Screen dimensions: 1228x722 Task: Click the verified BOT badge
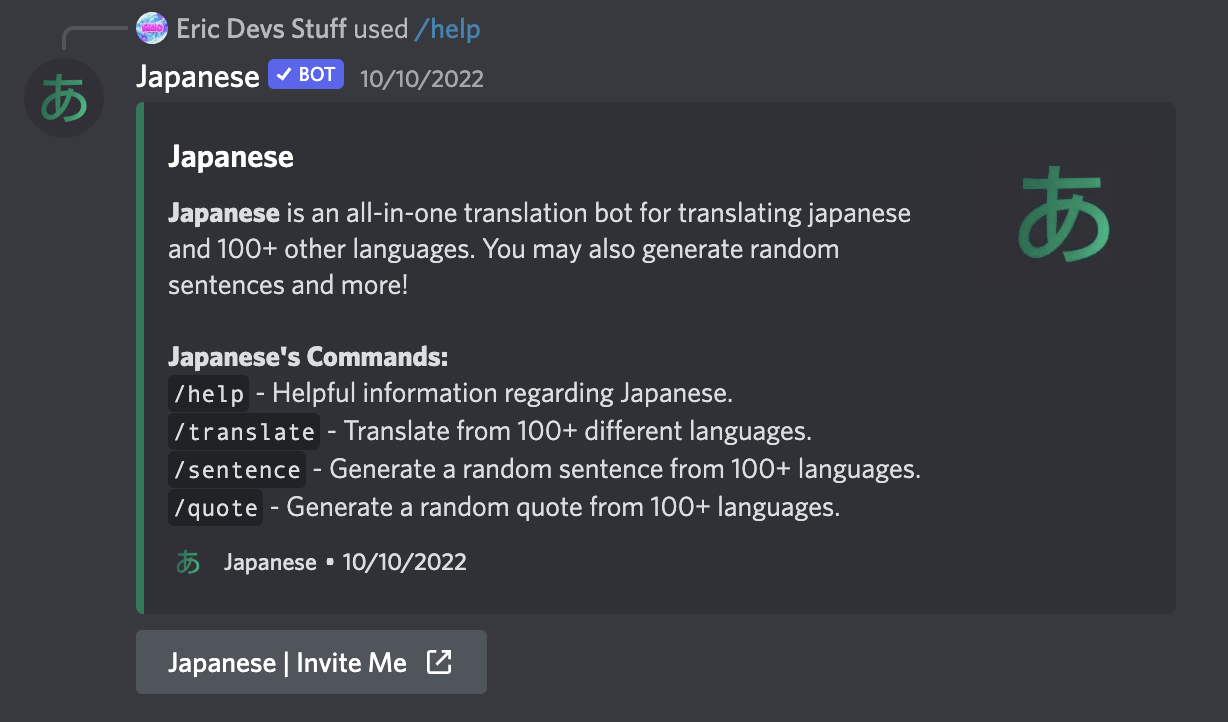(x=305, y=74)
